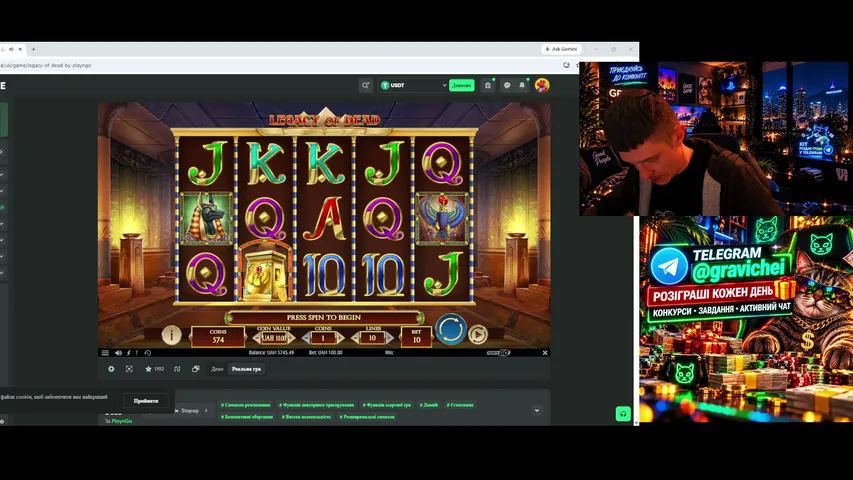Click the stats icon next to favorites count
The width and height of the screenshot is (853, 480).
pos(177,368)
